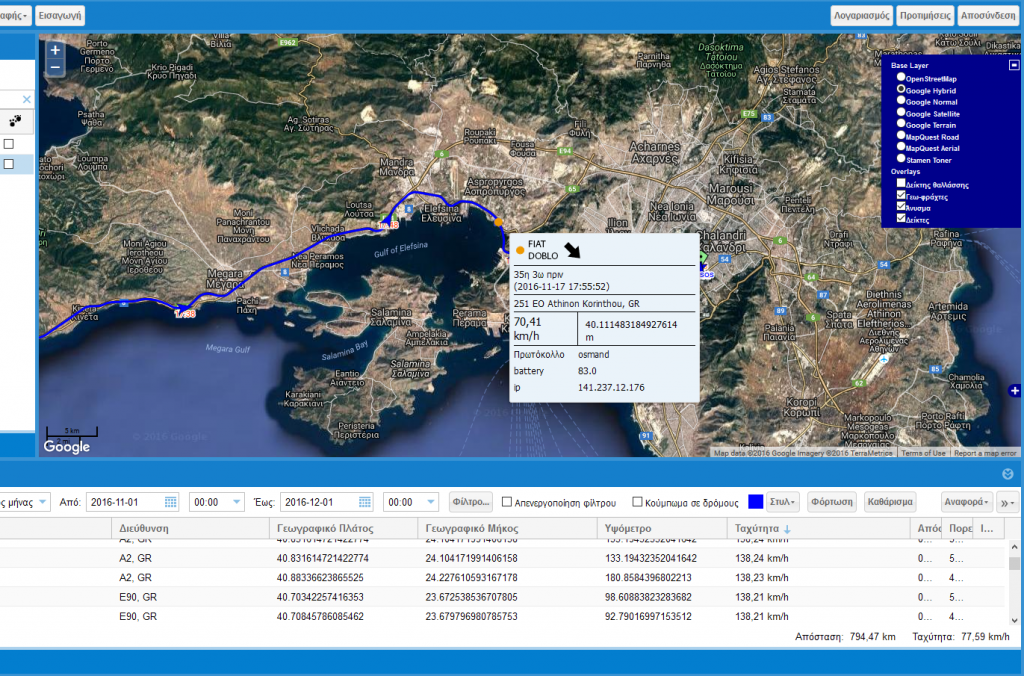Image resolution: width=1024 pixels, height=676 pixels.
Task: Select table row with latitude 40.70342257416353
Action: pos(503,597)
